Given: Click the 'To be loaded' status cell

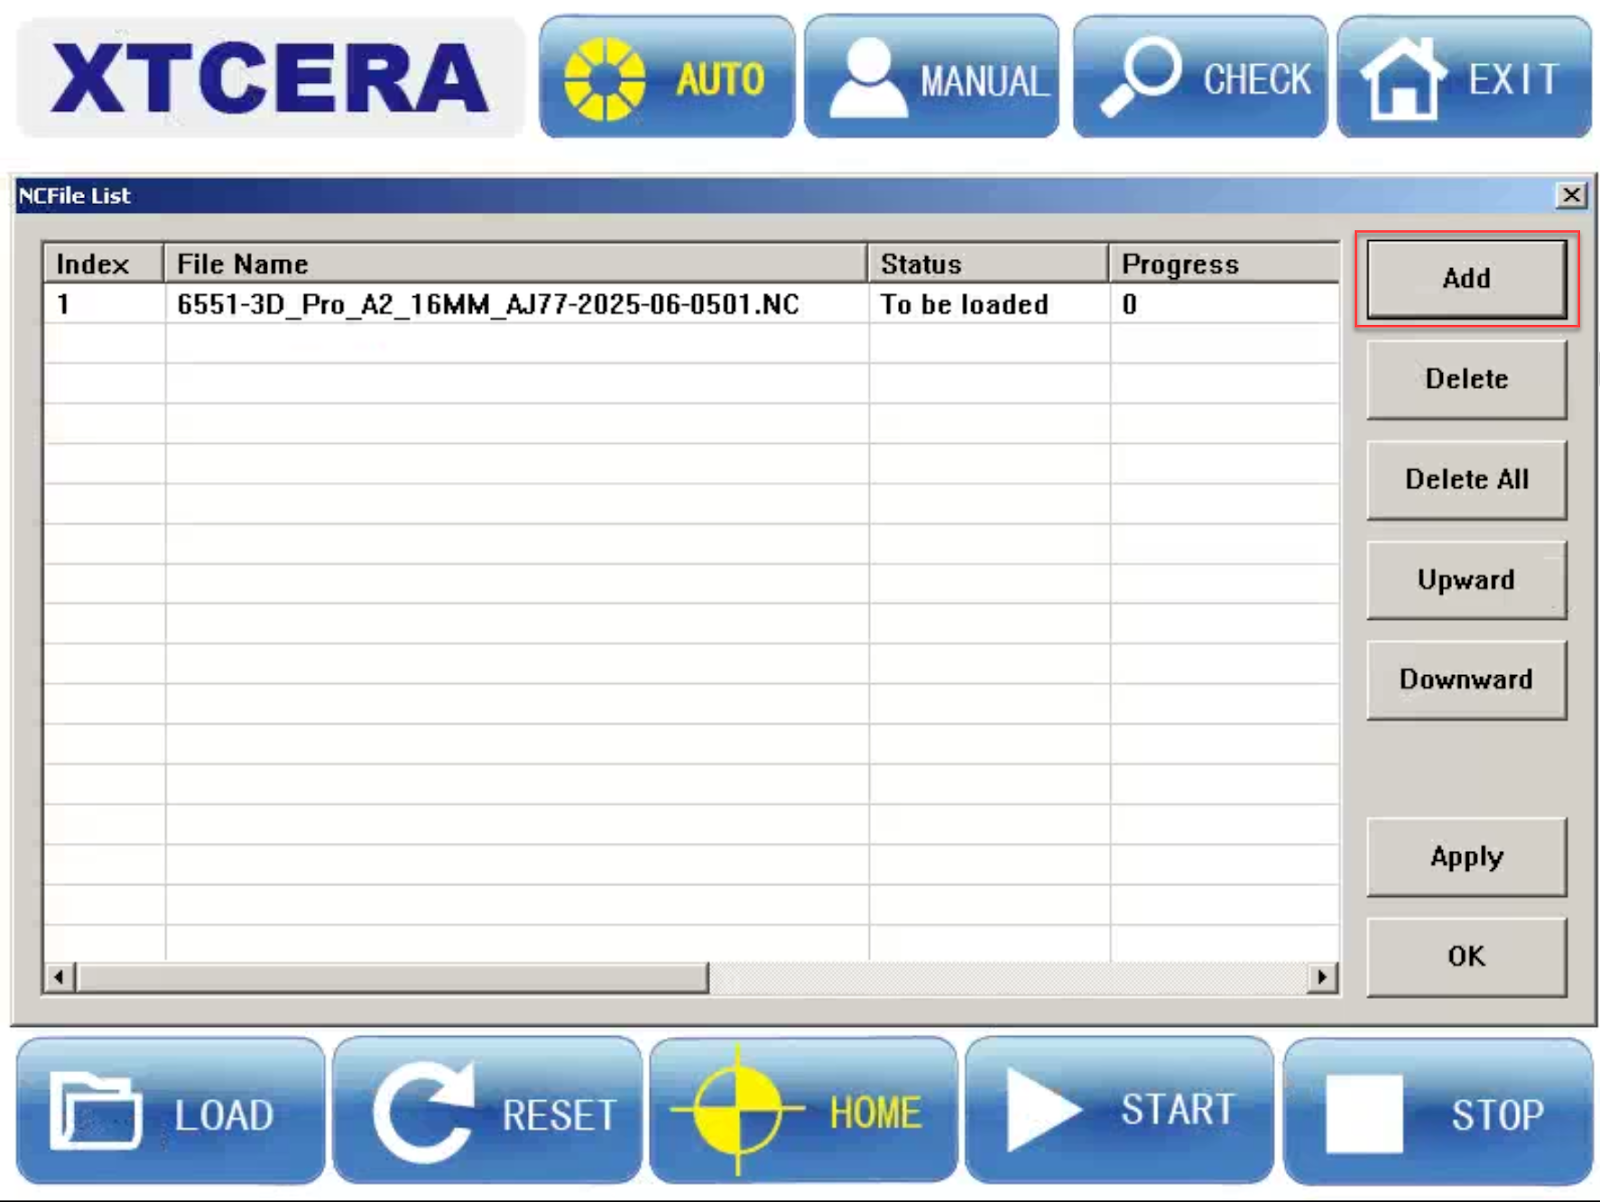Looking at the screenshot, I should tap(989, 304).
